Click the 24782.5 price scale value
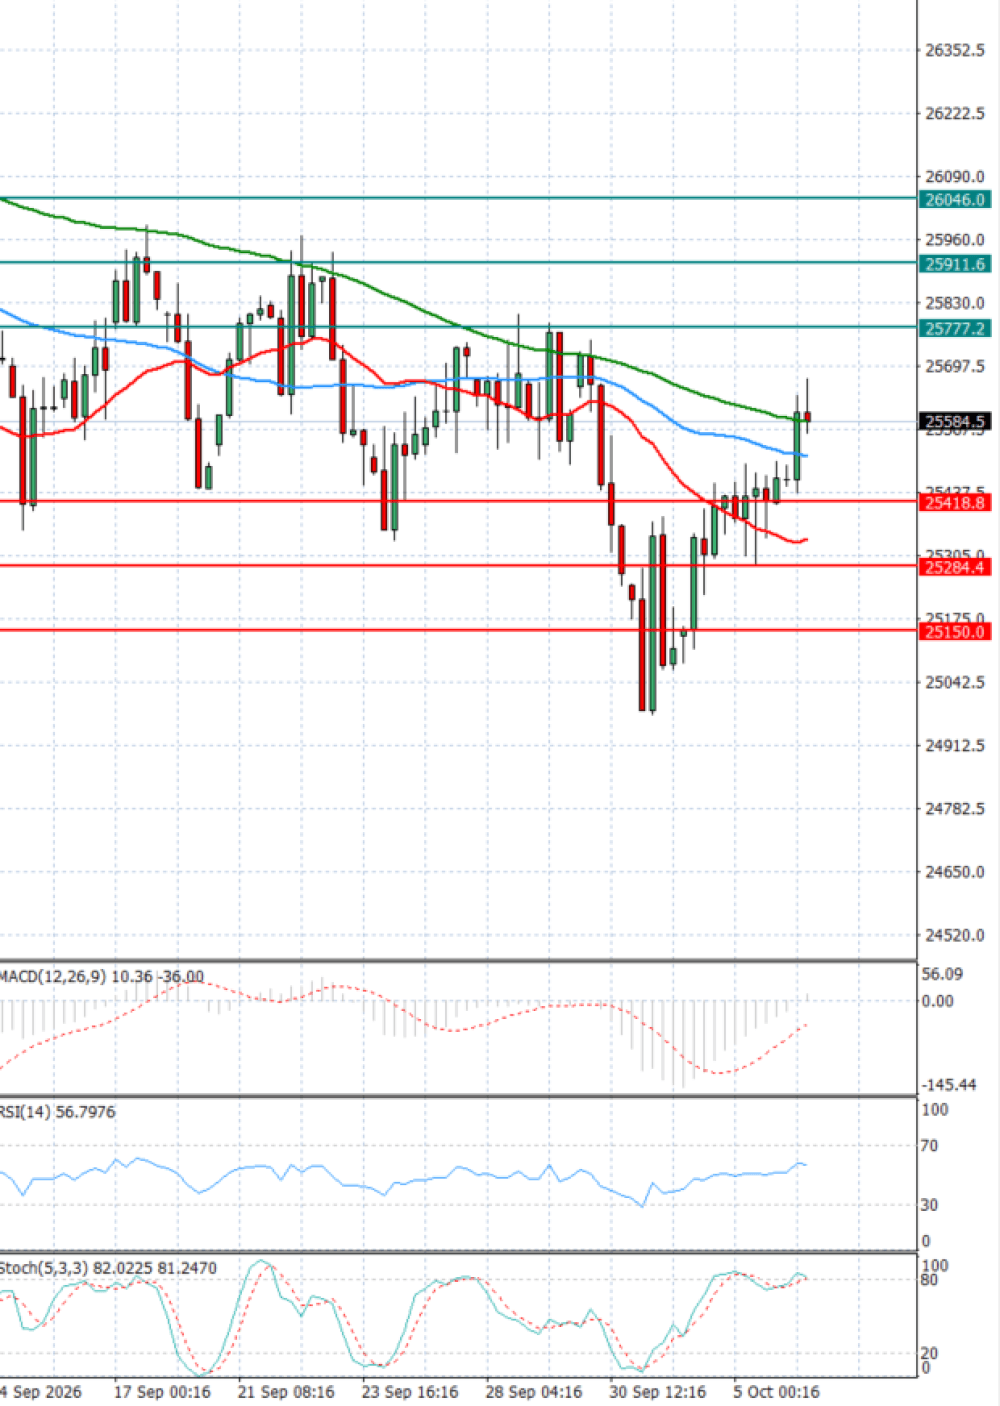This screenshot has height=1406, width=1000. point(954,808)
